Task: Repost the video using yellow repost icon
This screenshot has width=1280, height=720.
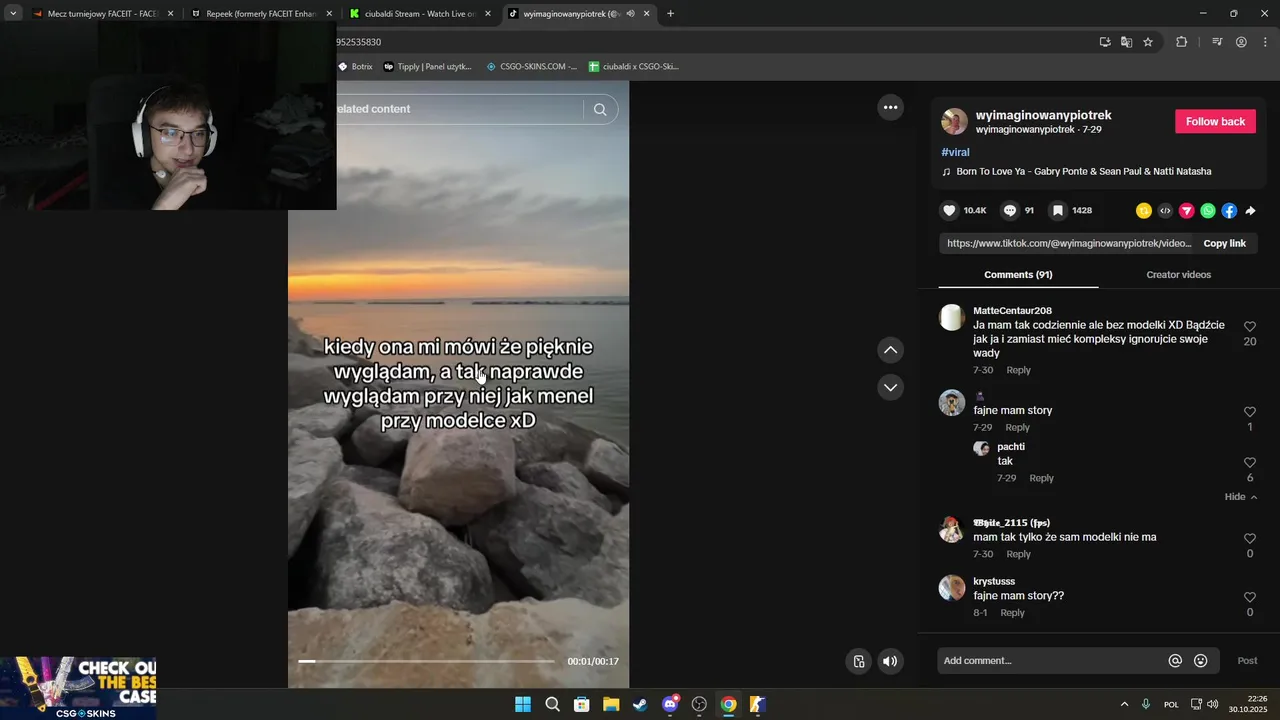Action: tap(1144, 211)
